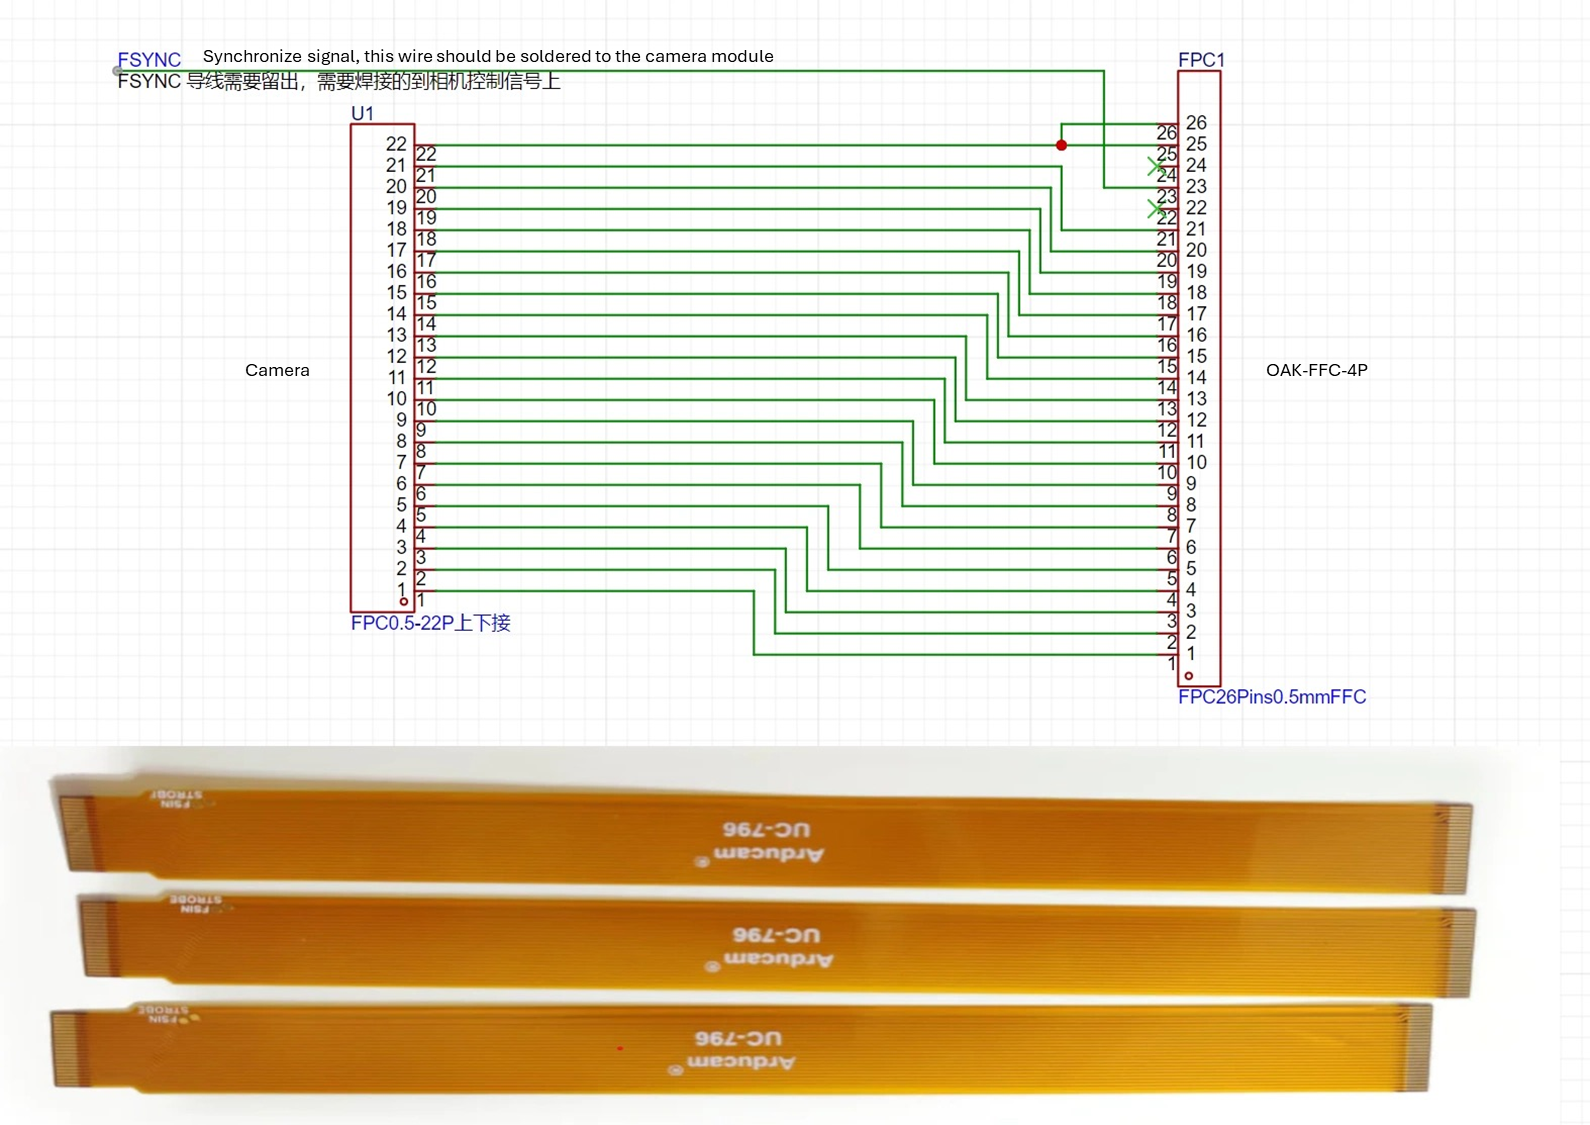Click the Arducam logo on the top cable
Viewport: 1590px width, 1125px height.
tap(768, 854)
